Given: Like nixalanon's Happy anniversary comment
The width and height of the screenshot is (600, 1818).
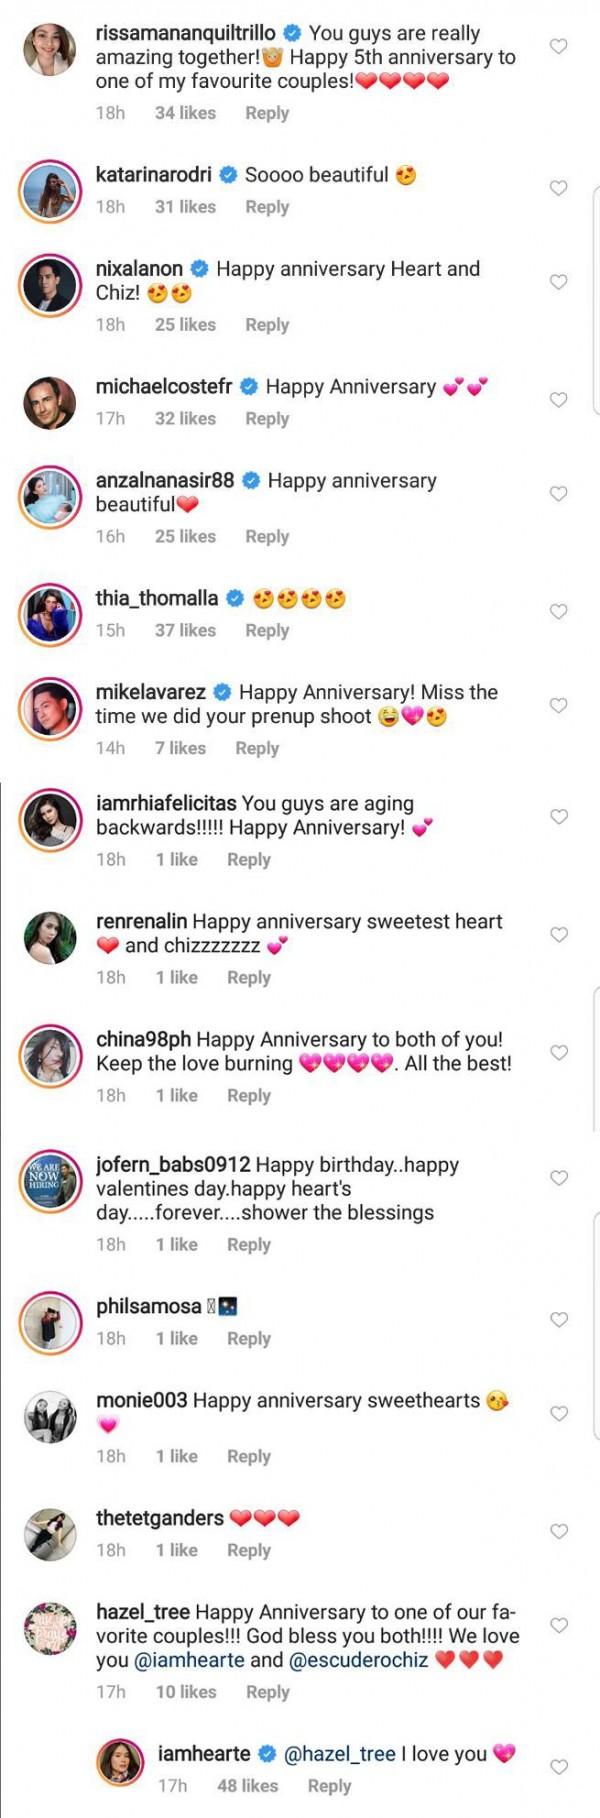Looking at the screenshot, I should coord(559,282).
